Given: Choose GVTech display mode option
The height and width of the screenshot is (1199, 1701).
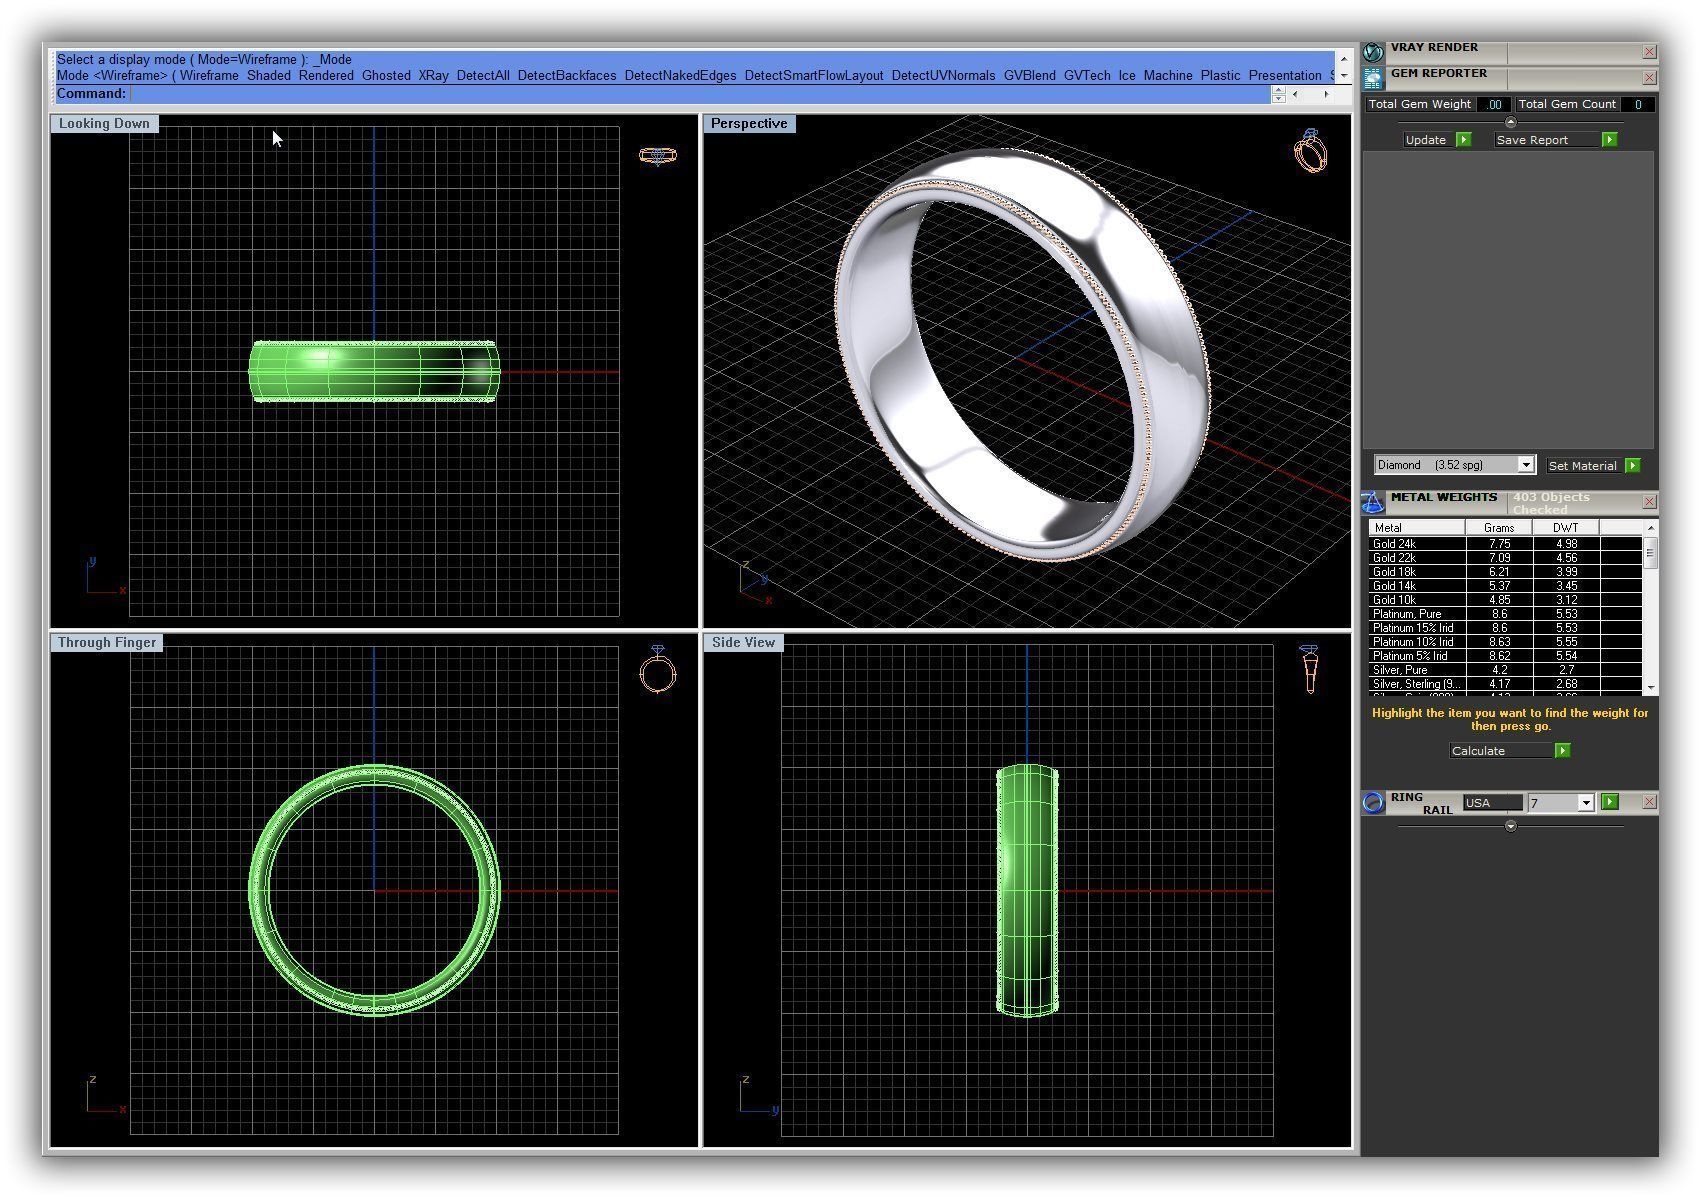Looking at the screenshot, I should coord(1087,75).
